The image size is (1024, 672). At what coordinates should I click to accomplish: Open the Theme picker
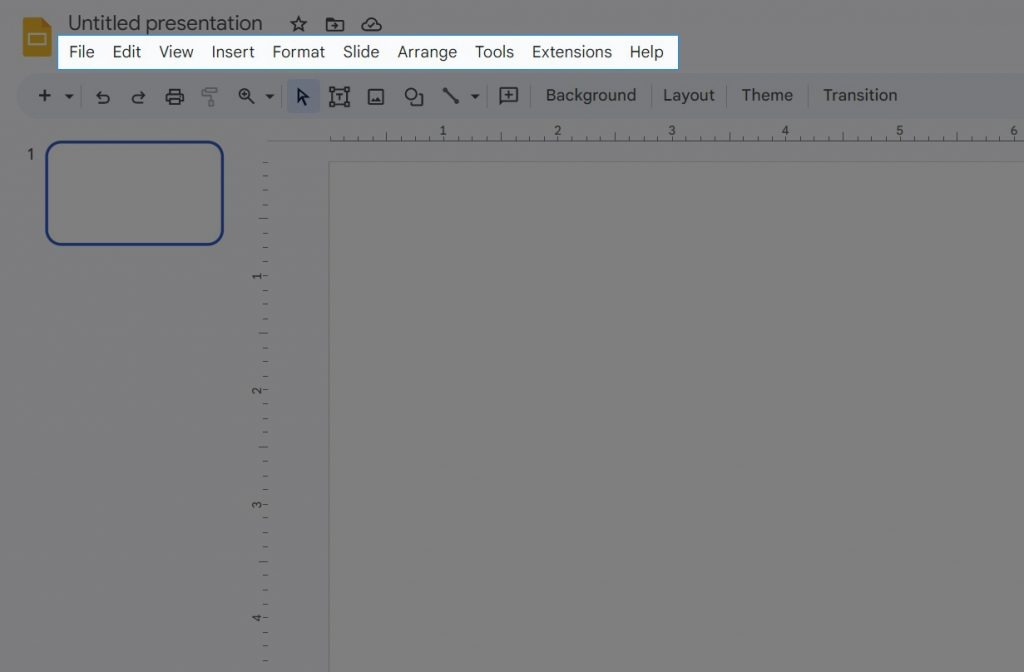(766, 95)
